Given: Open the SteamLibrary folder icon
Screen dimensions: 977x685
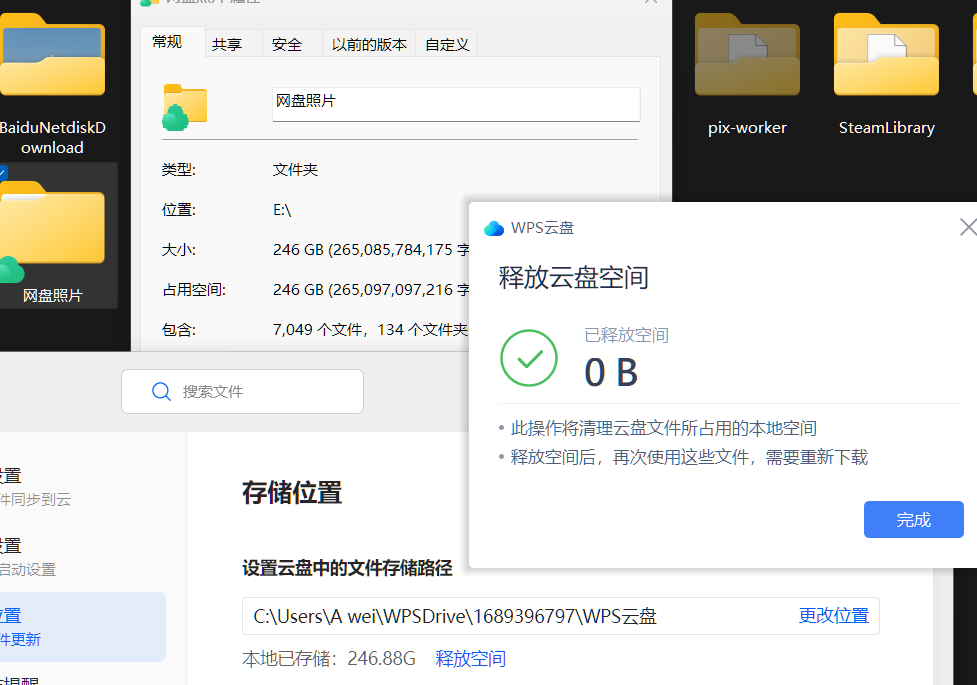Looking at the screenshot, I should pos(886,55).
